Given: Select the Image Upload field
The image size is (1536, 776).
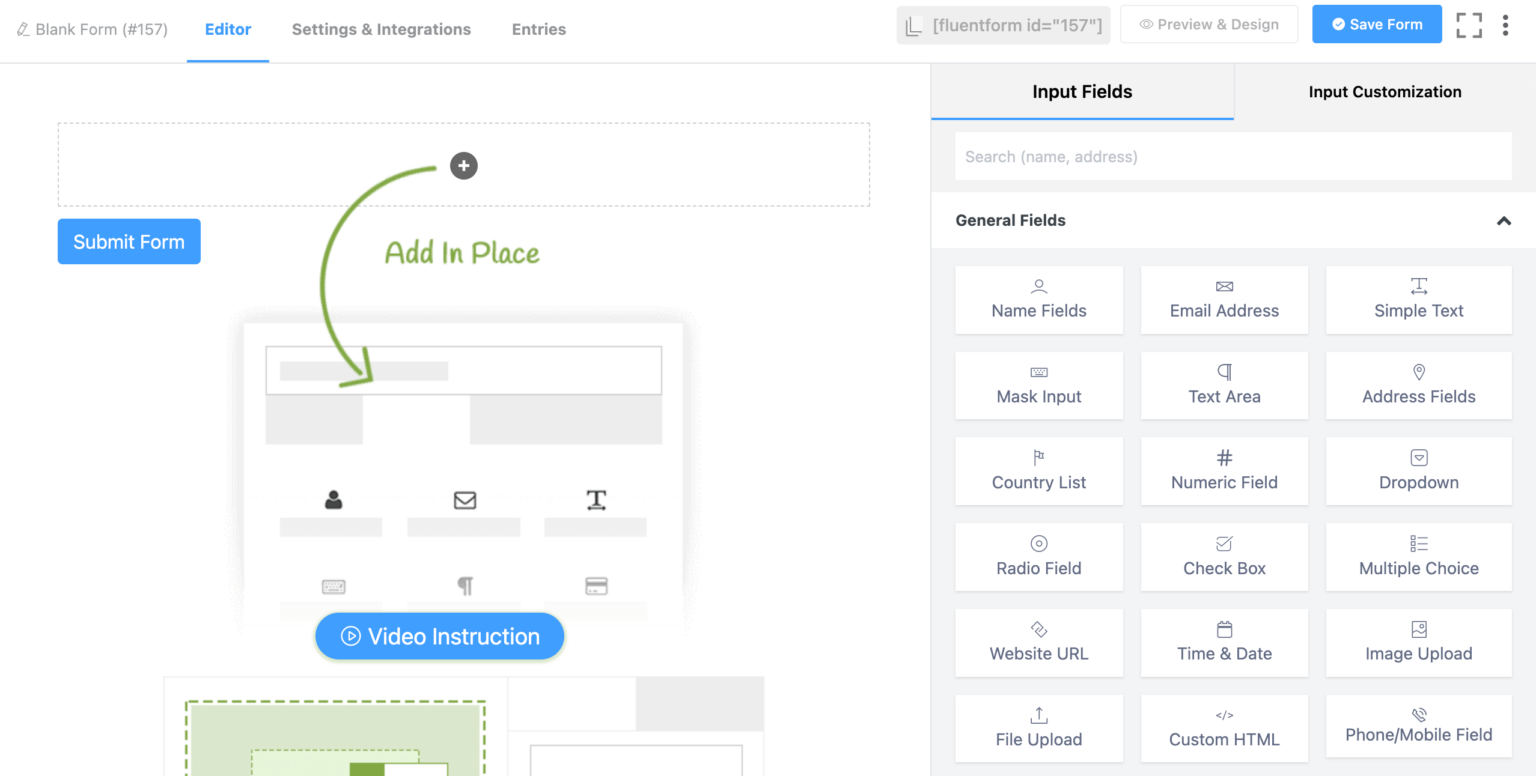Looking at the screenshot, I should click(1418, 642).
